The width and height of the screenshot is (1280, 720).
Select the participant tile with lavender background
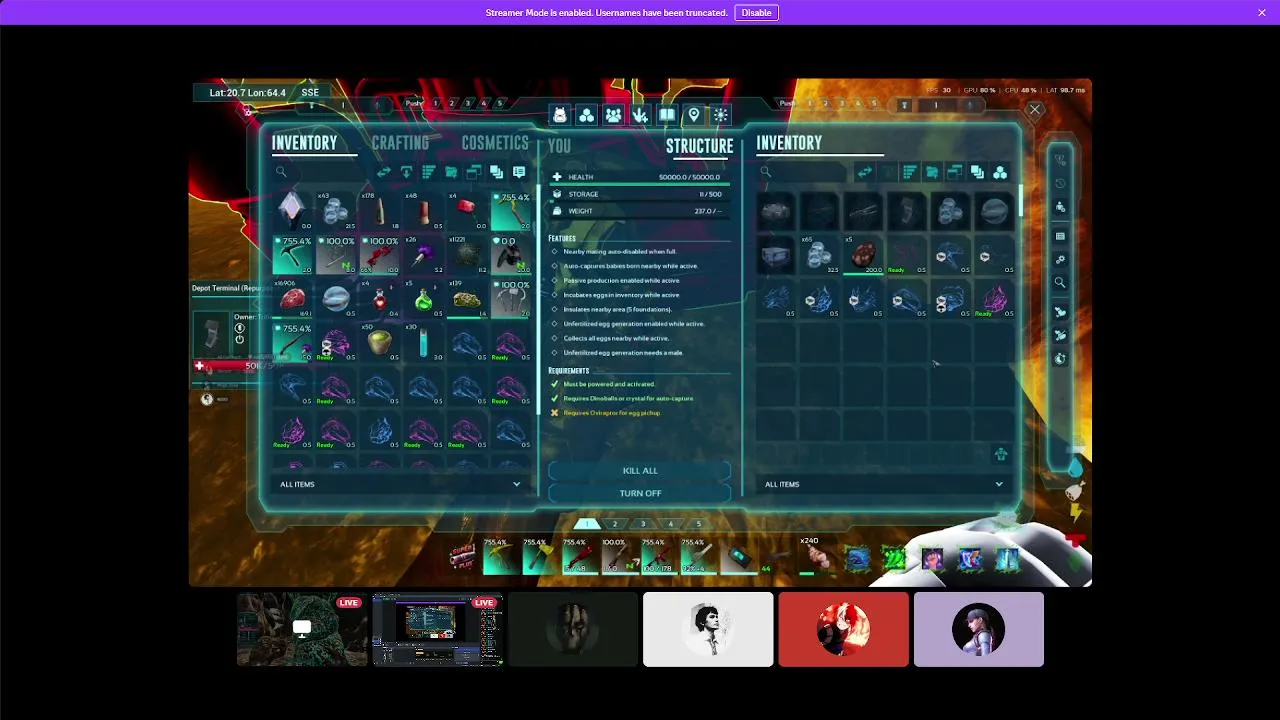click(x=979, y=629)
